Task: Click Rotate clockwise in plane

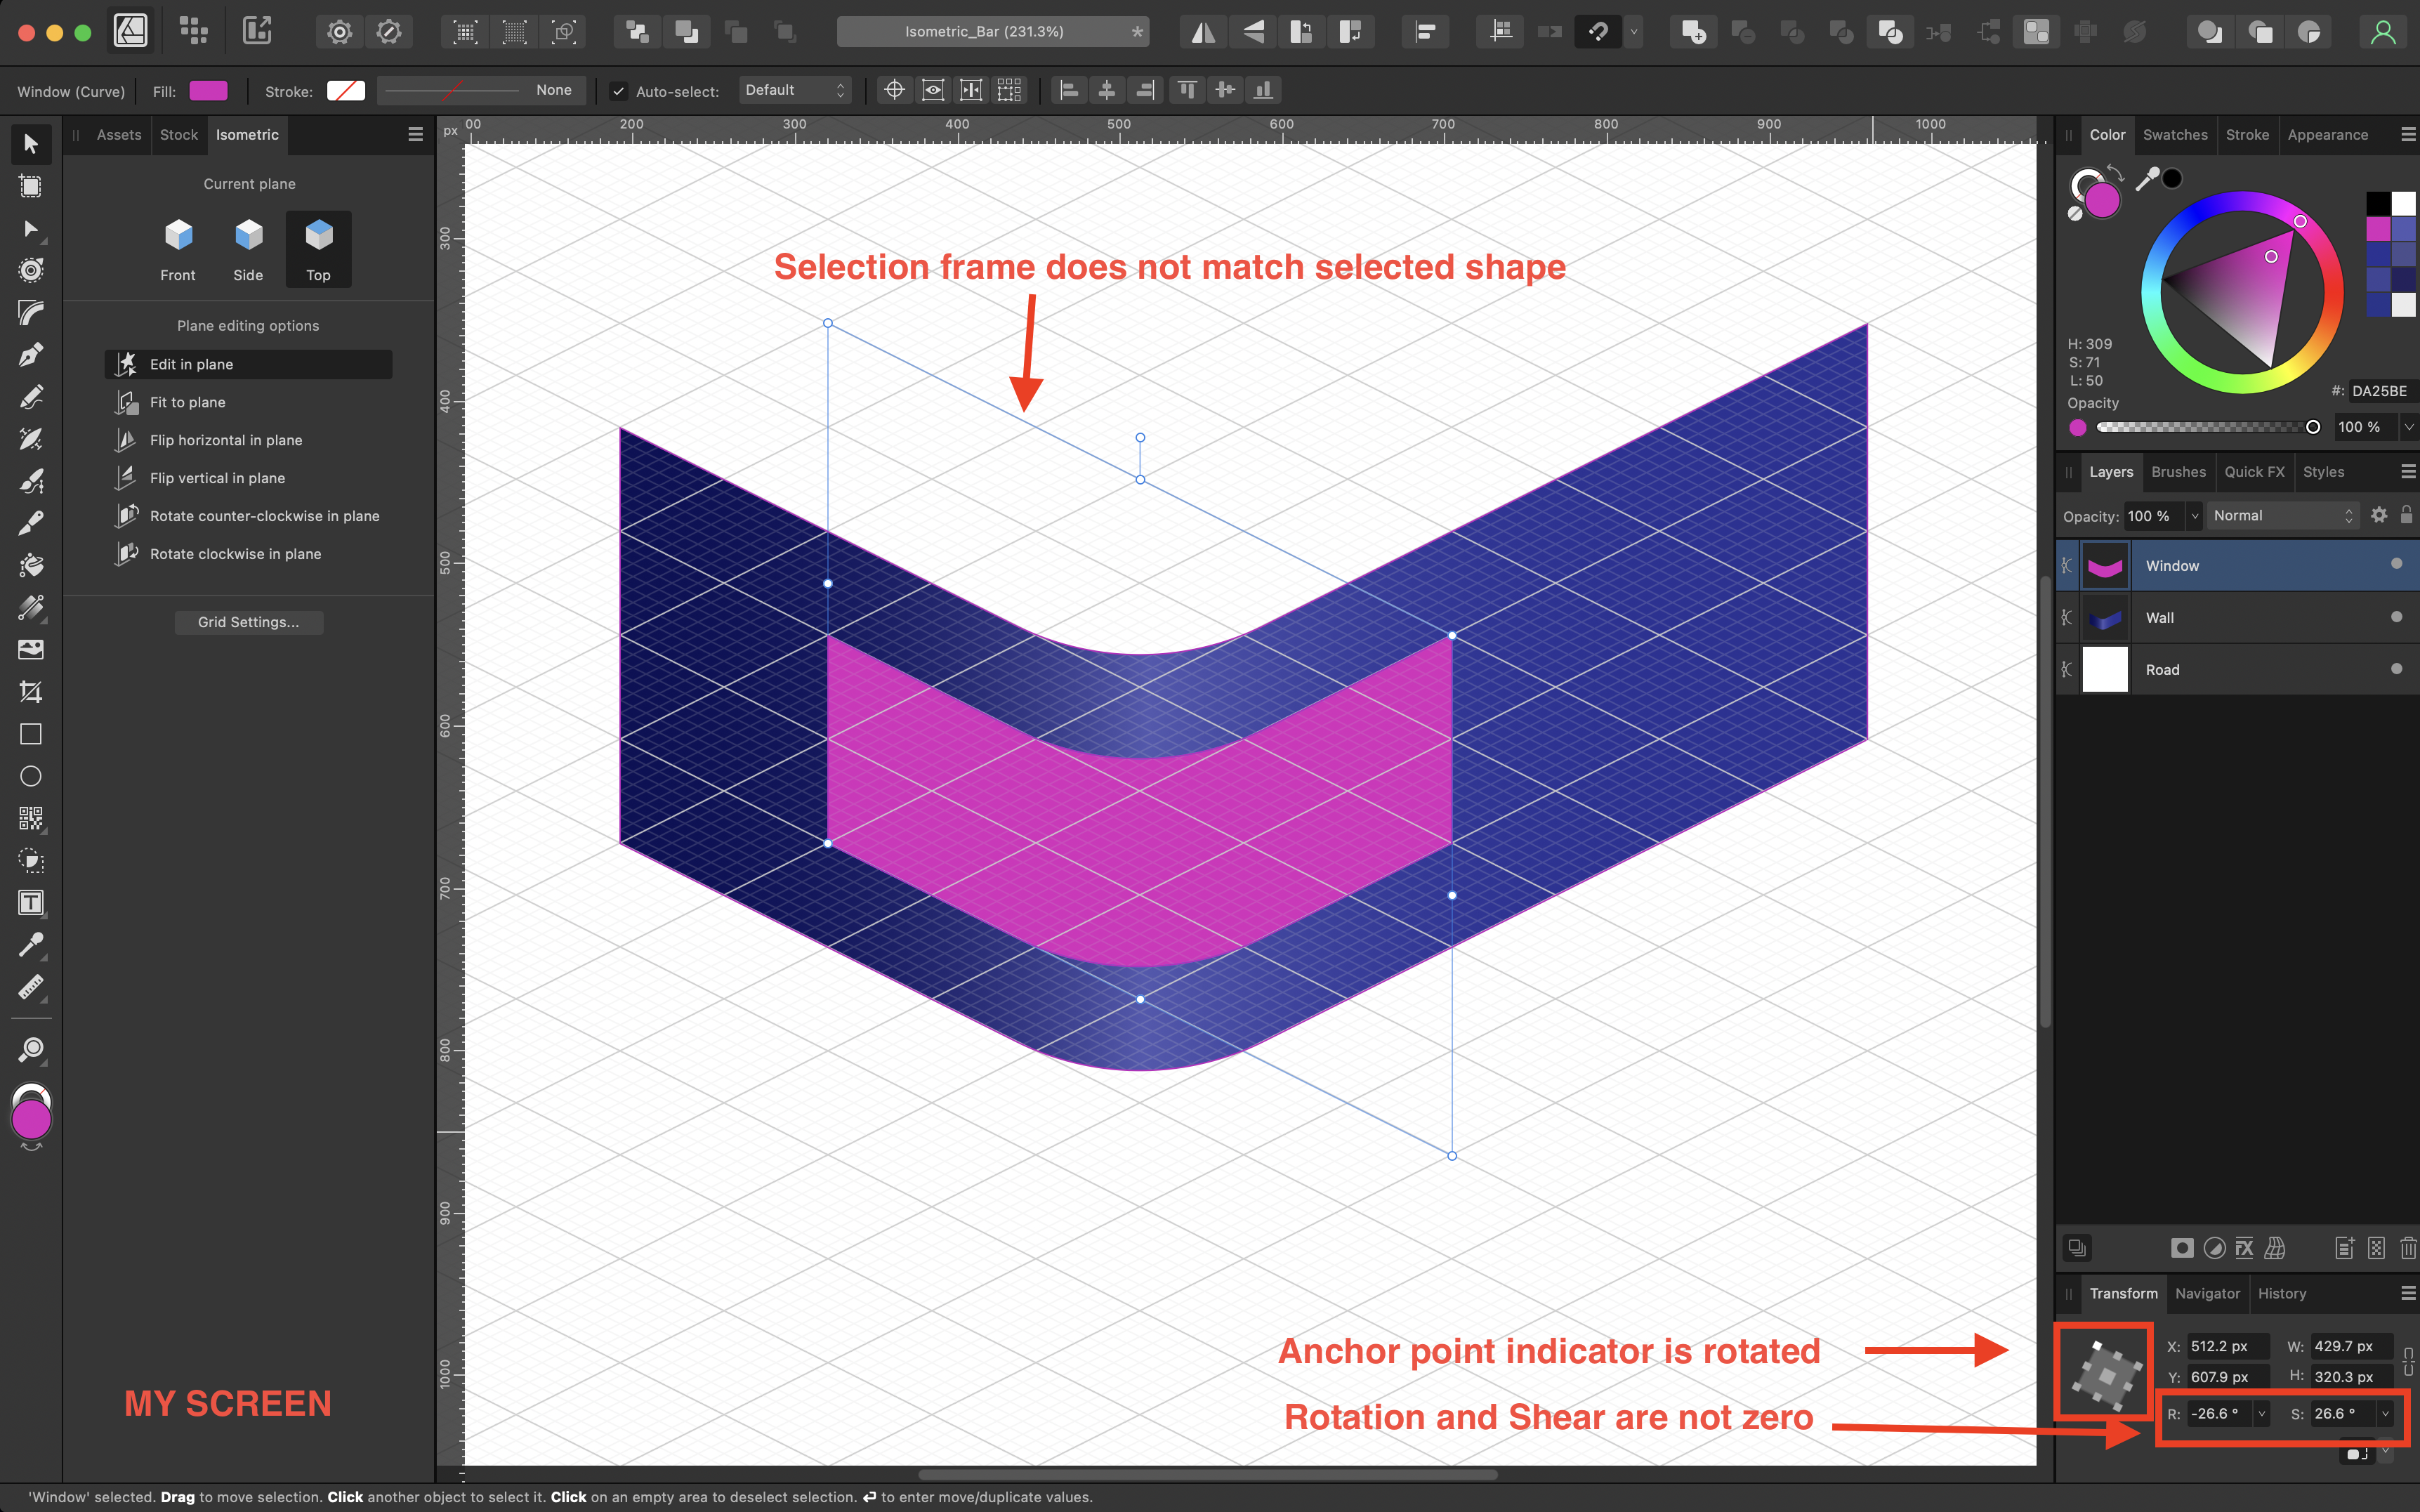Action: click(249, 554)
